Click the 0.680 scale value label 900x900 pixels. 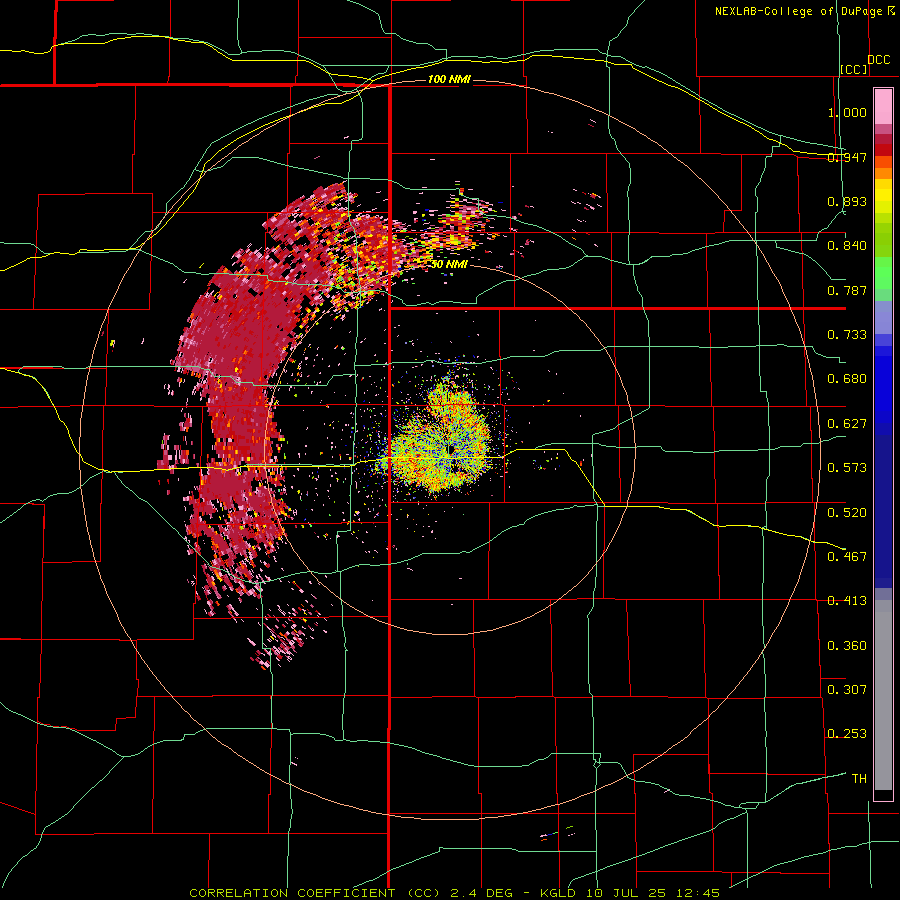(847, 379)
